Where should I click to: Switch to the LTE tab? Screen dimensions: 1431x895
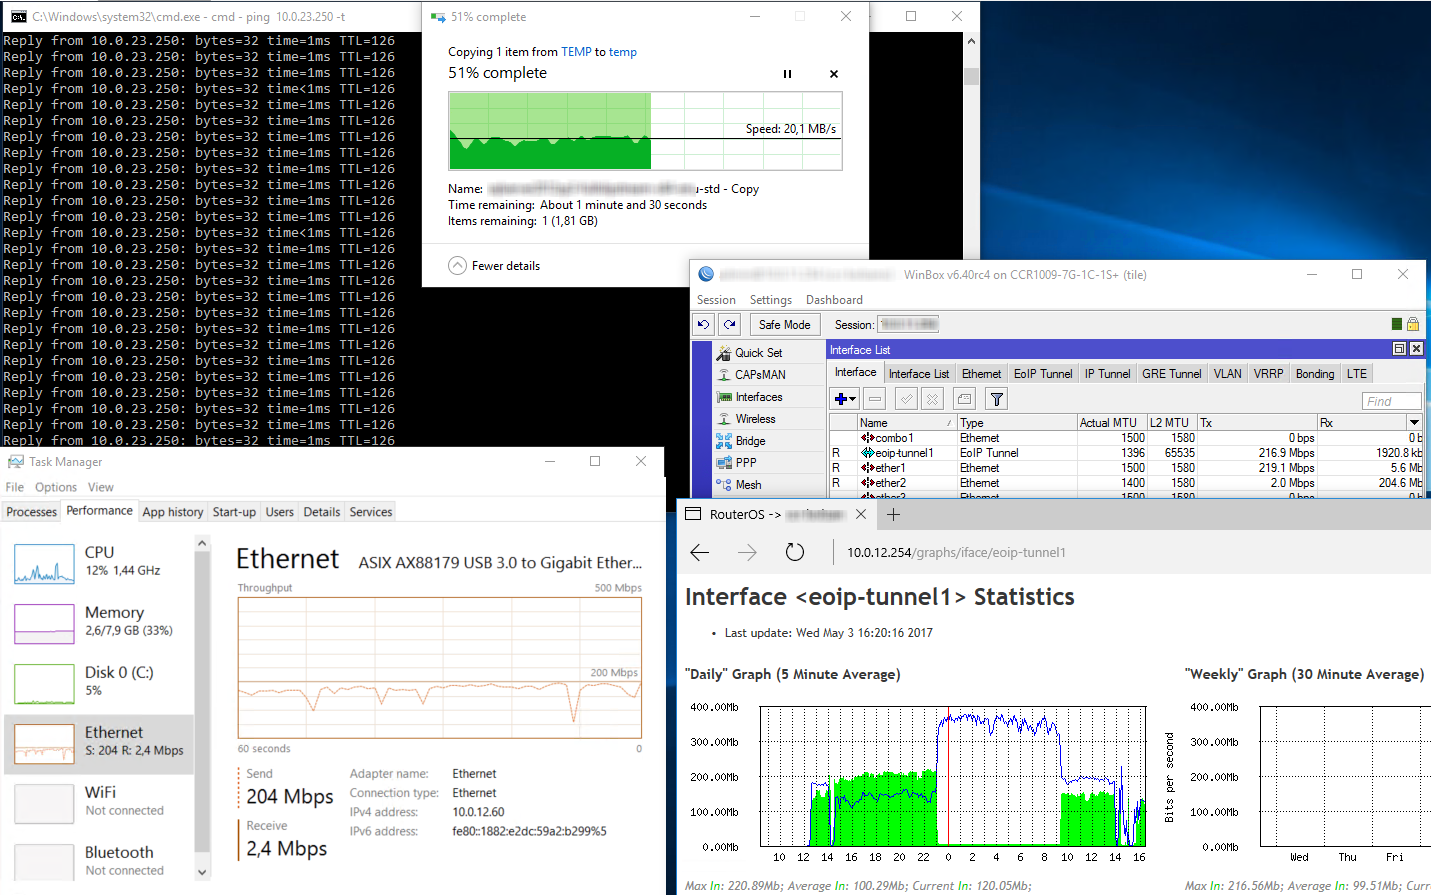point(1357,374)
